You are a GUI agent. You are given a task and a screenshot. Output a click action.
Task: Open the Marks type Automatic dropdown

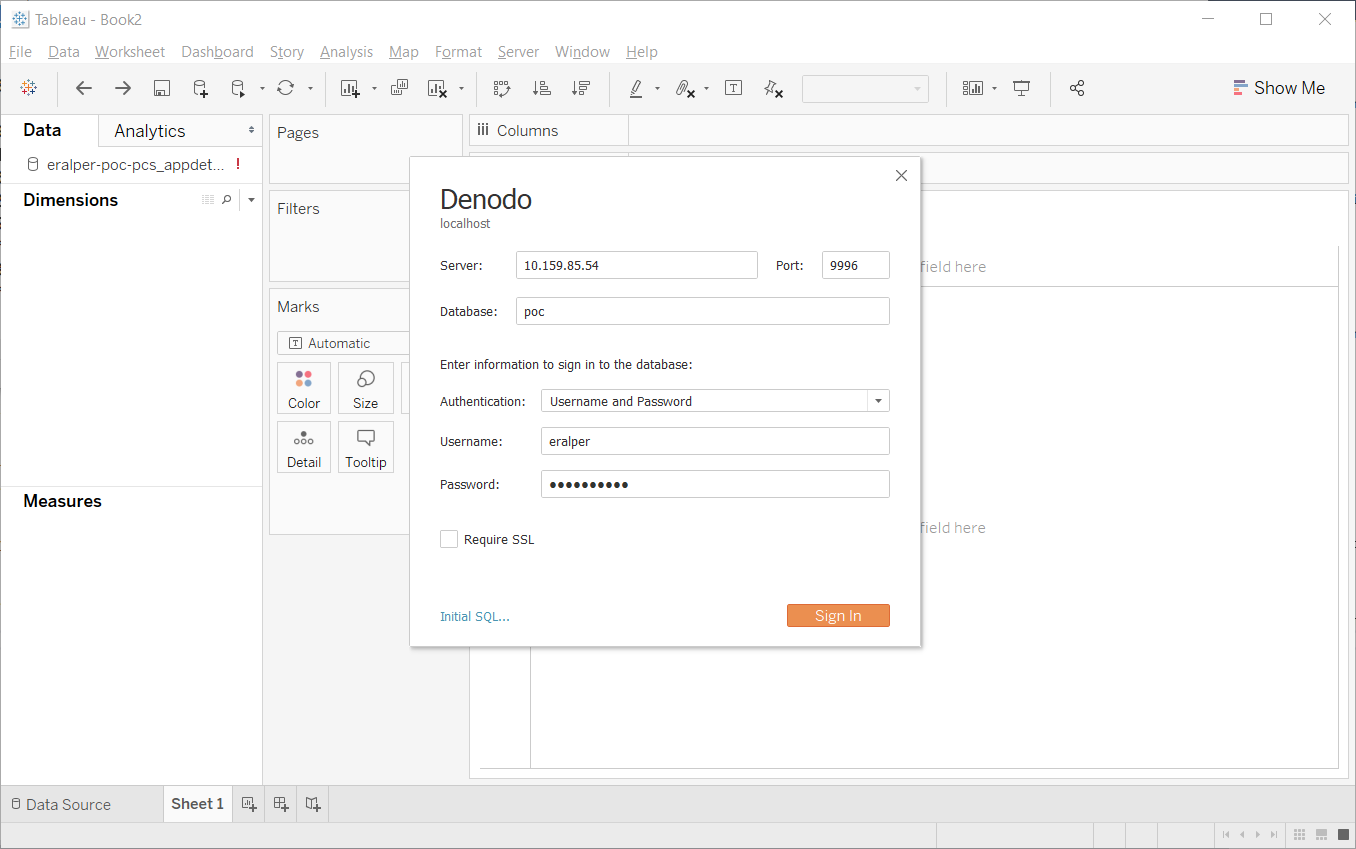point(343,343)
